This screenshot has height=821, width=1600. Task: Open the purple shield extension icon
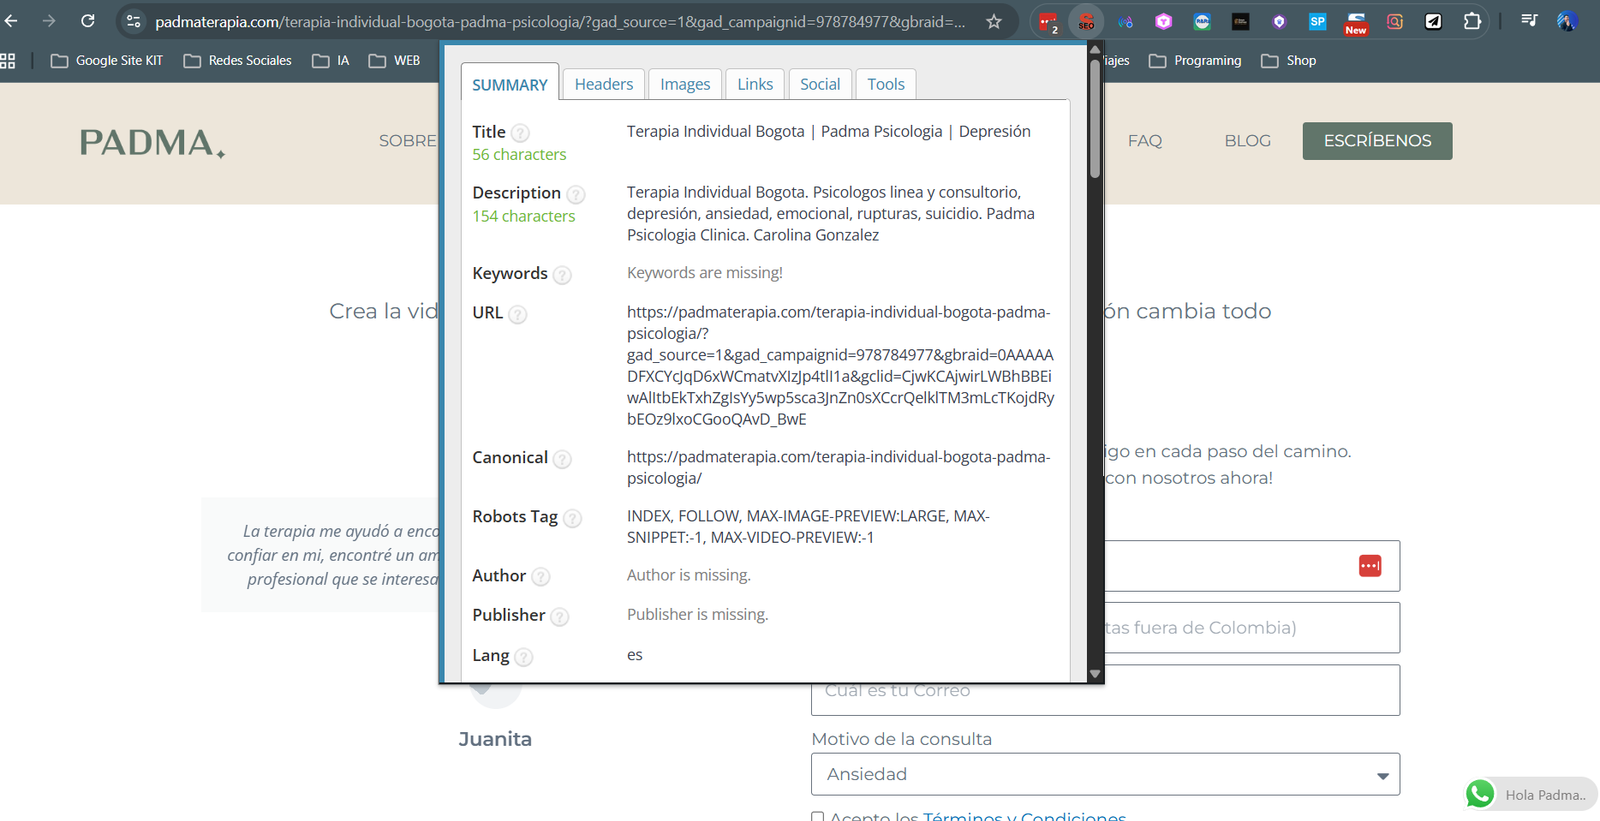pos(1279,21)
